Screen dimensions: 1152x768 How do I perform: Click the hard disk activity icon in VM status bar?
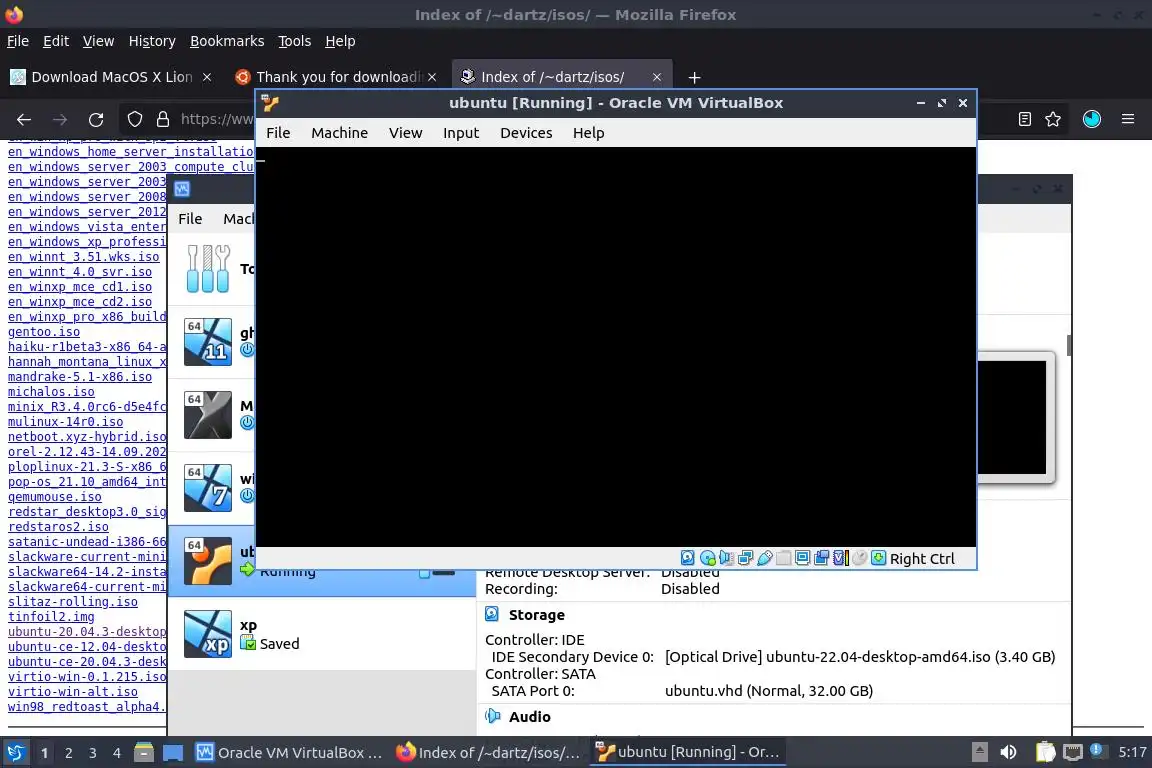(x=688, y=559)
